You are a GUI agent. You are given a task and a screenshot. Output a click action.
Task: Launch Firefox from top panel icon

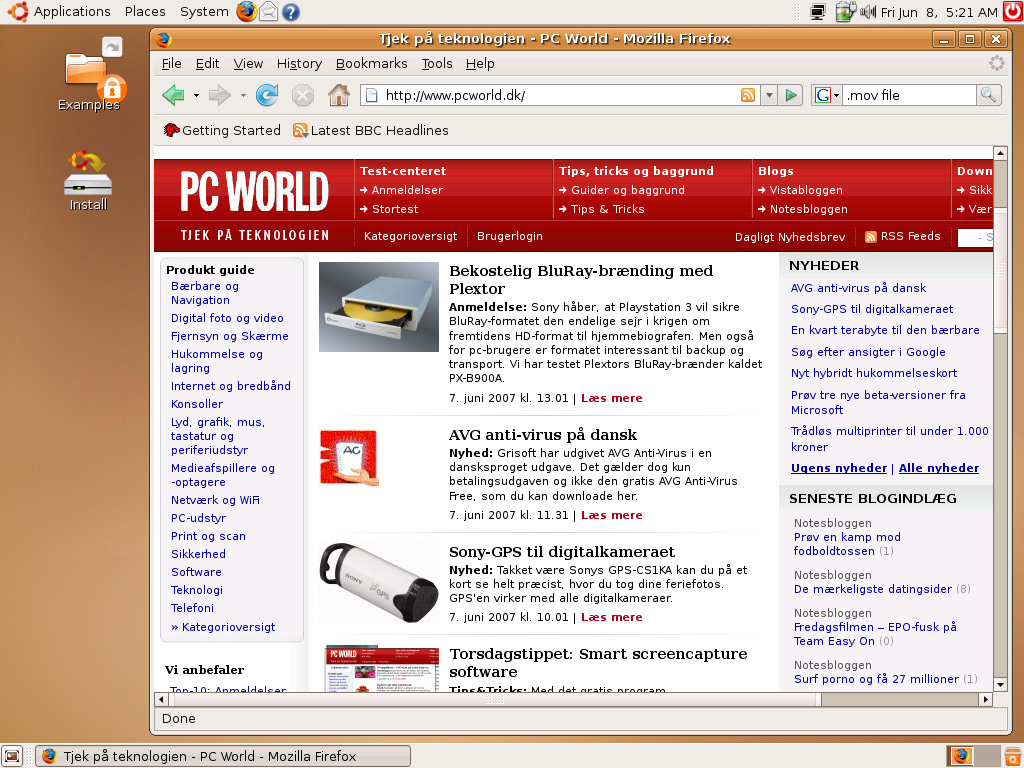[x=246, y=12]
